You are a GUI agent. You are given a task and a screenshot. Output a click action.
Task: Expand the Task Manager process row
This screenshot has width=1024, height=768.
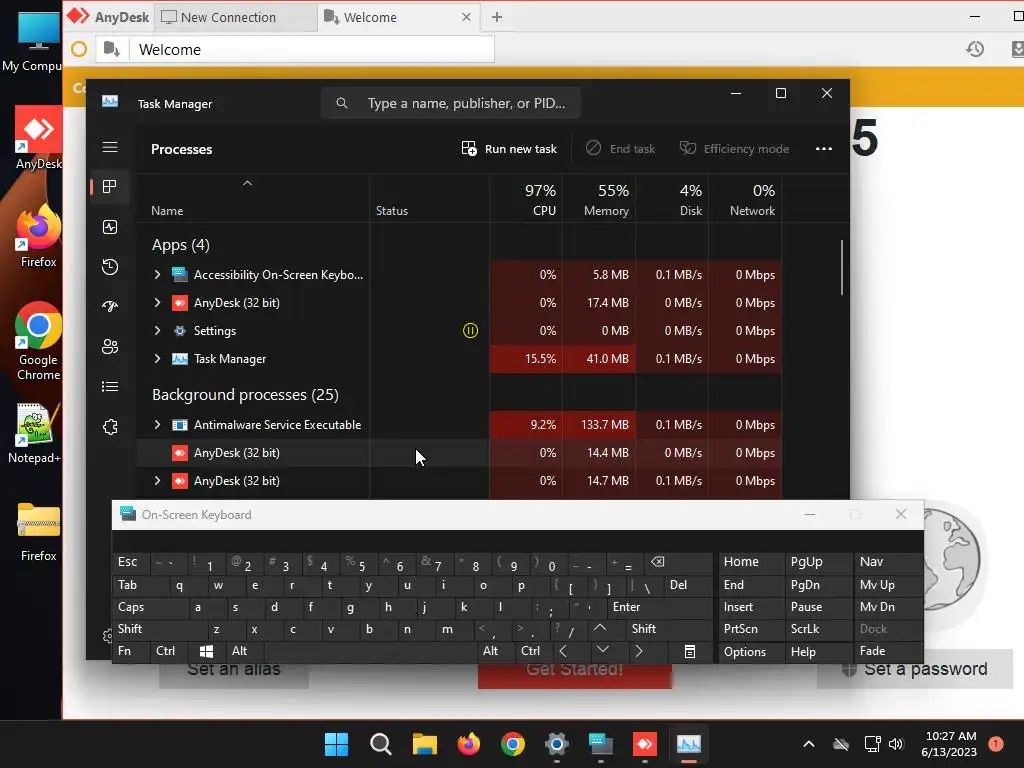click(157, 359)
